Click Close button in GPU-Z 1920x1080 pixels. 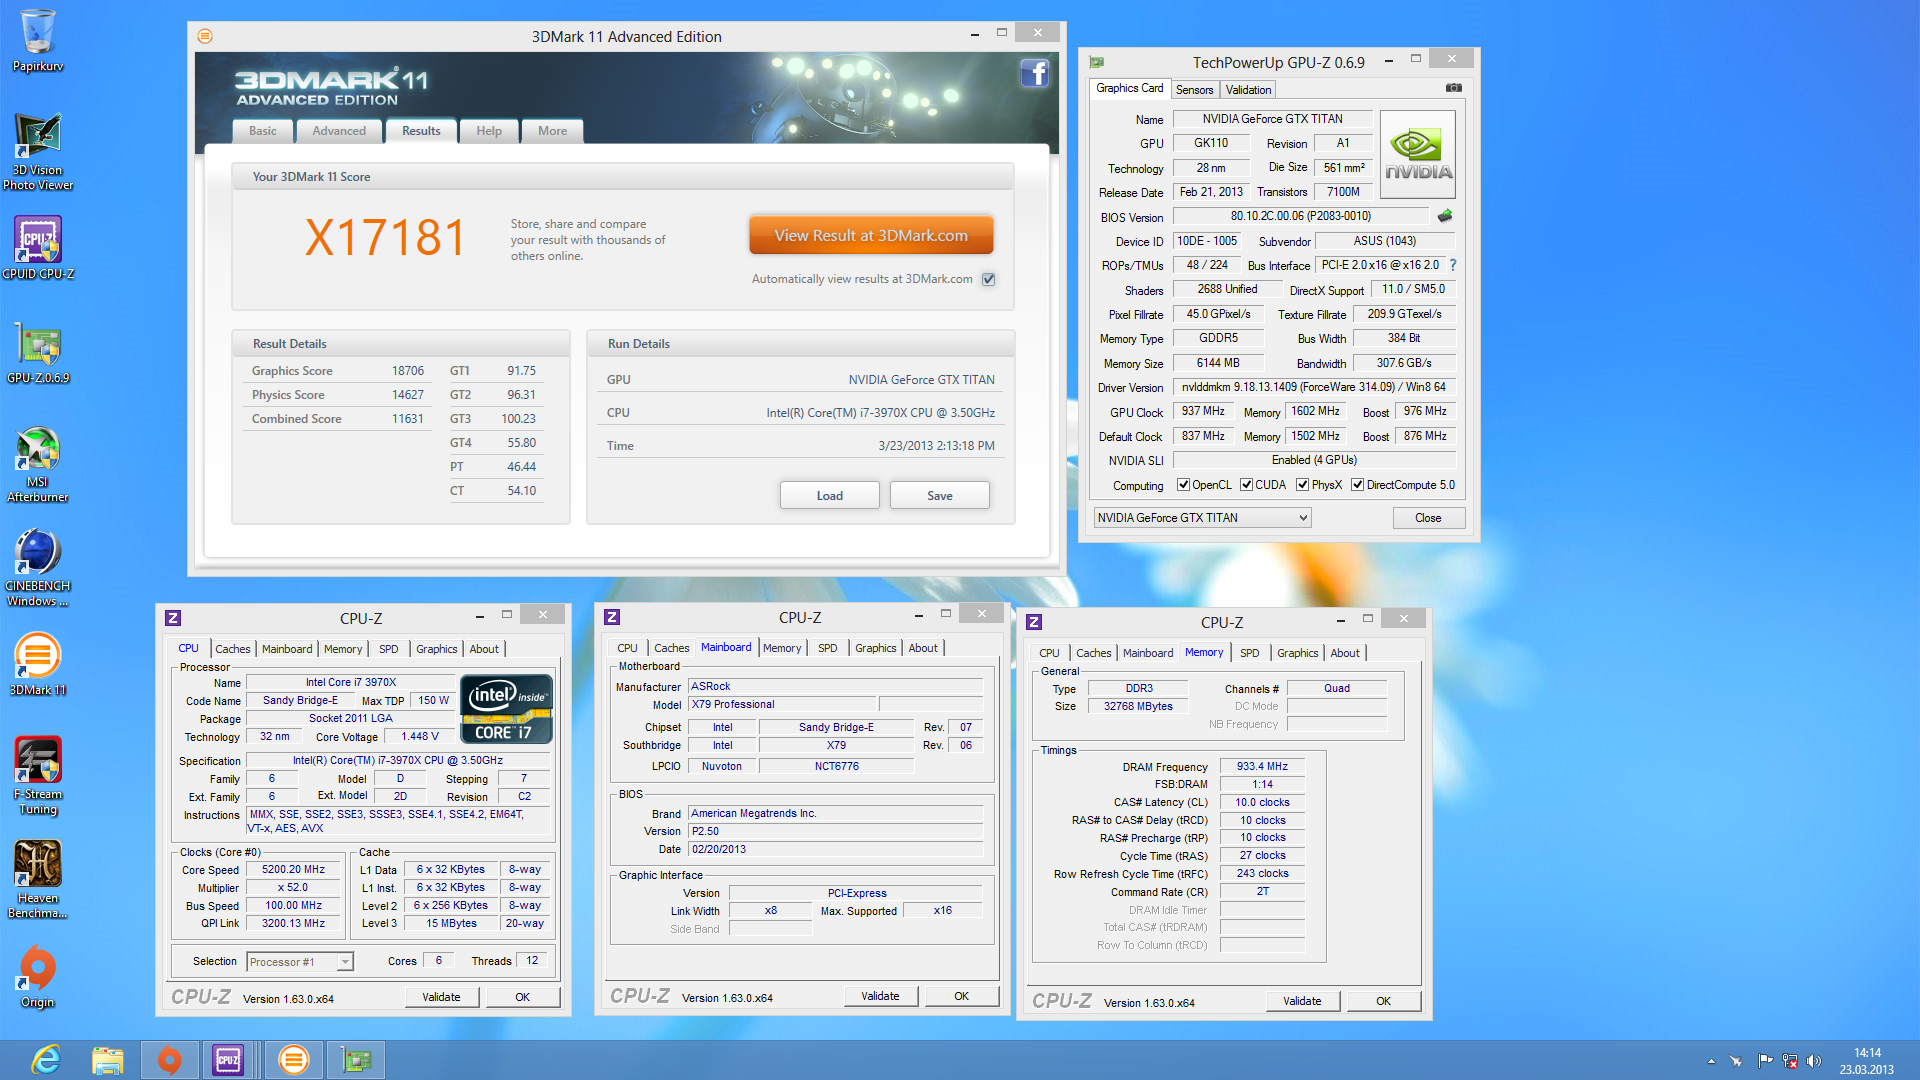[x=1428, y=518]
